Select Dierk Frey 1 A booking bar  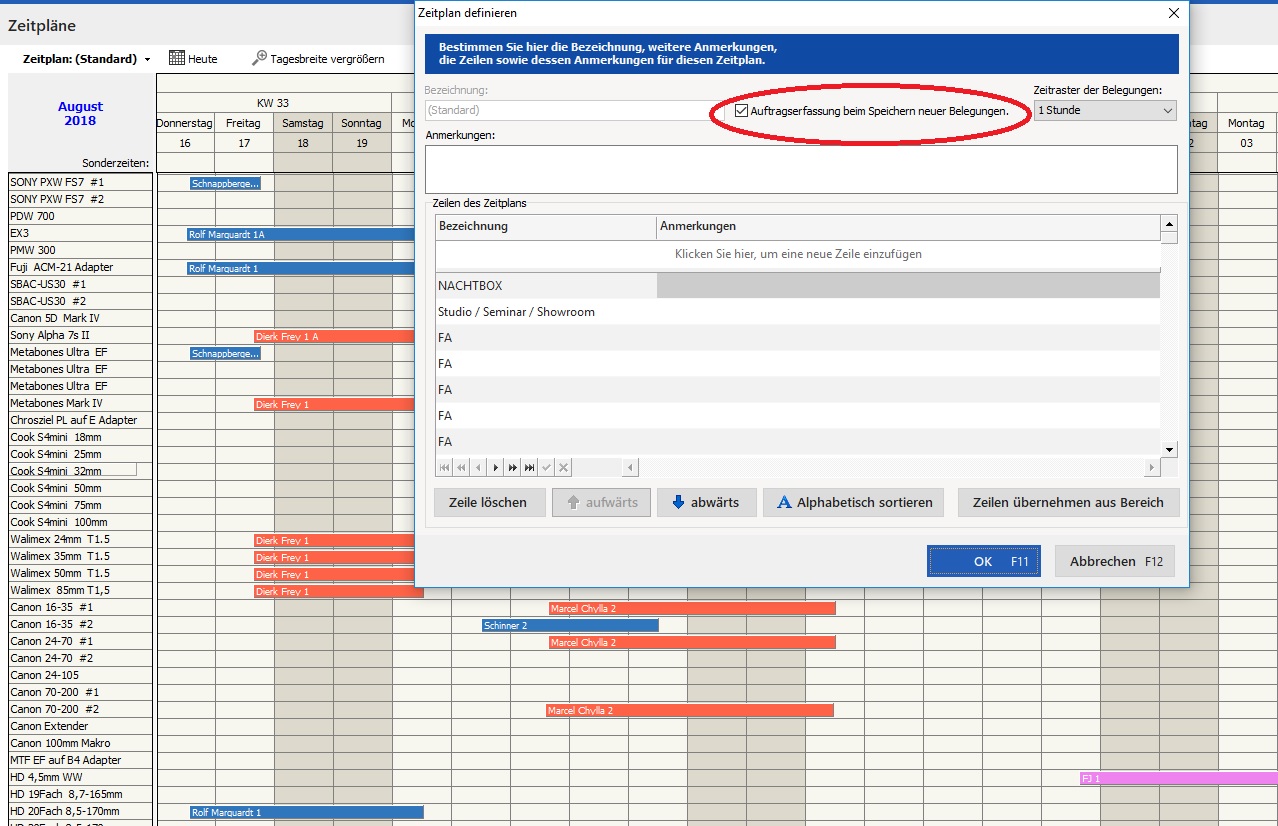[x=335, y=337]
